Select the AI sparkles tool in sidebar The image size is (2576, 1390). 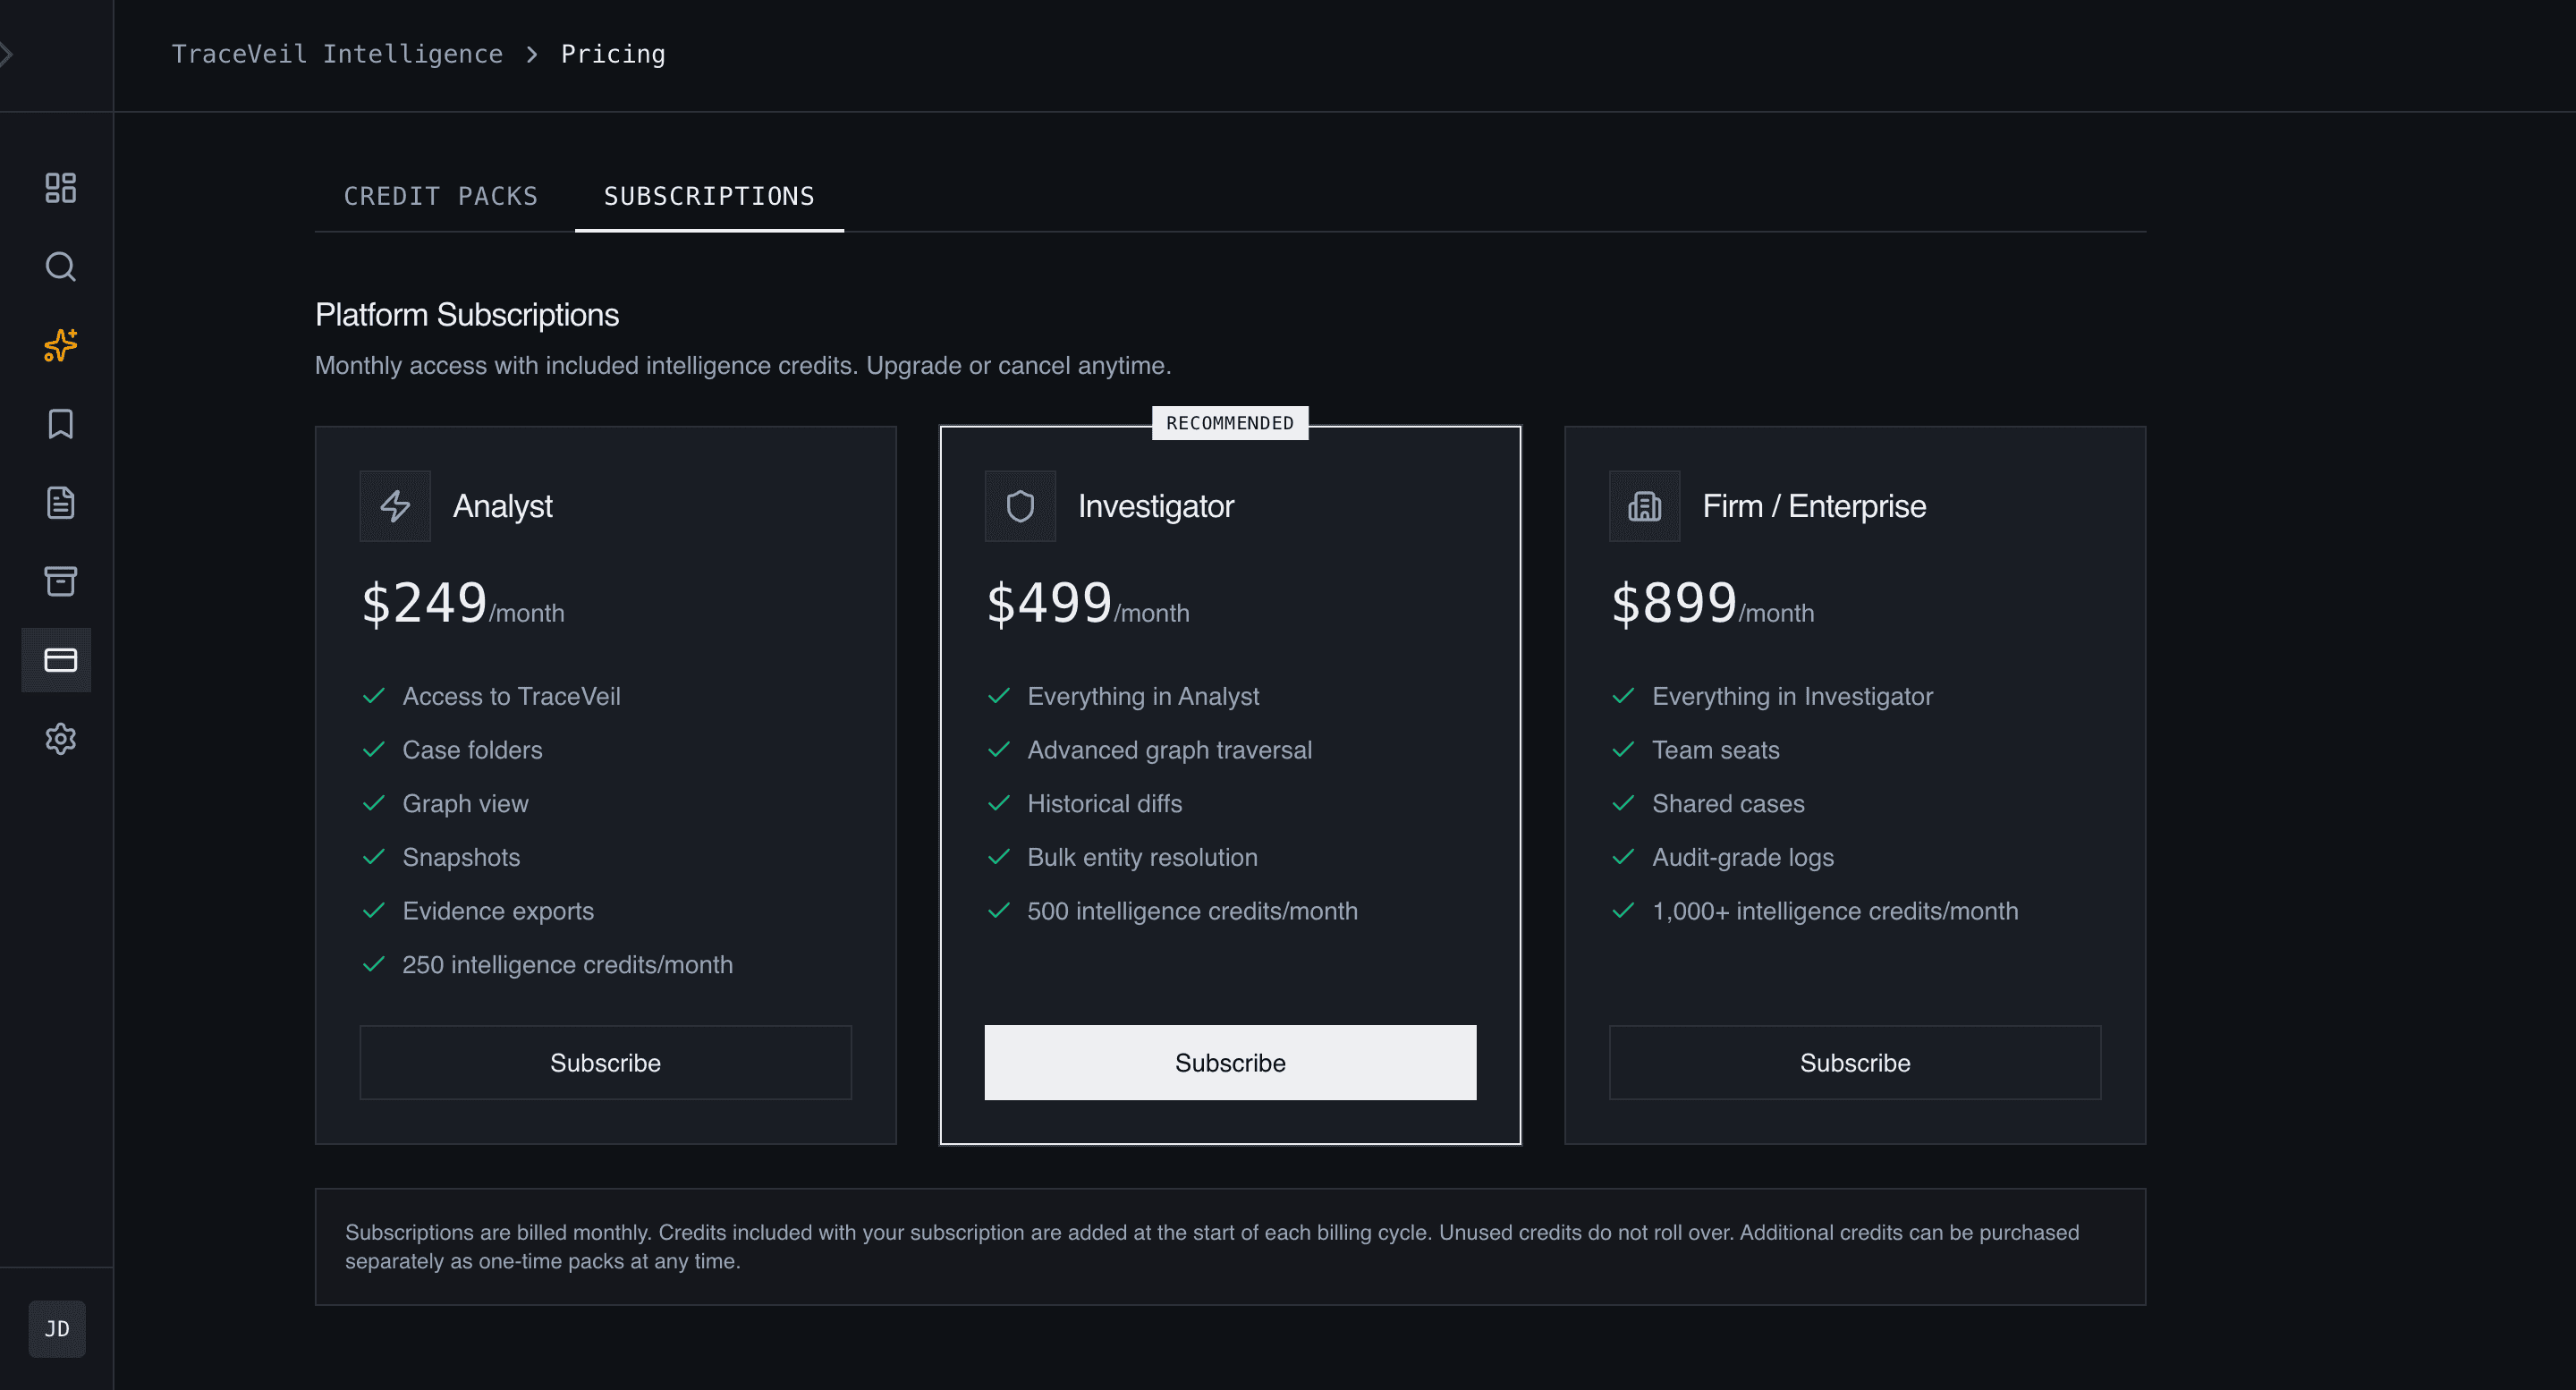pos(58,346)
